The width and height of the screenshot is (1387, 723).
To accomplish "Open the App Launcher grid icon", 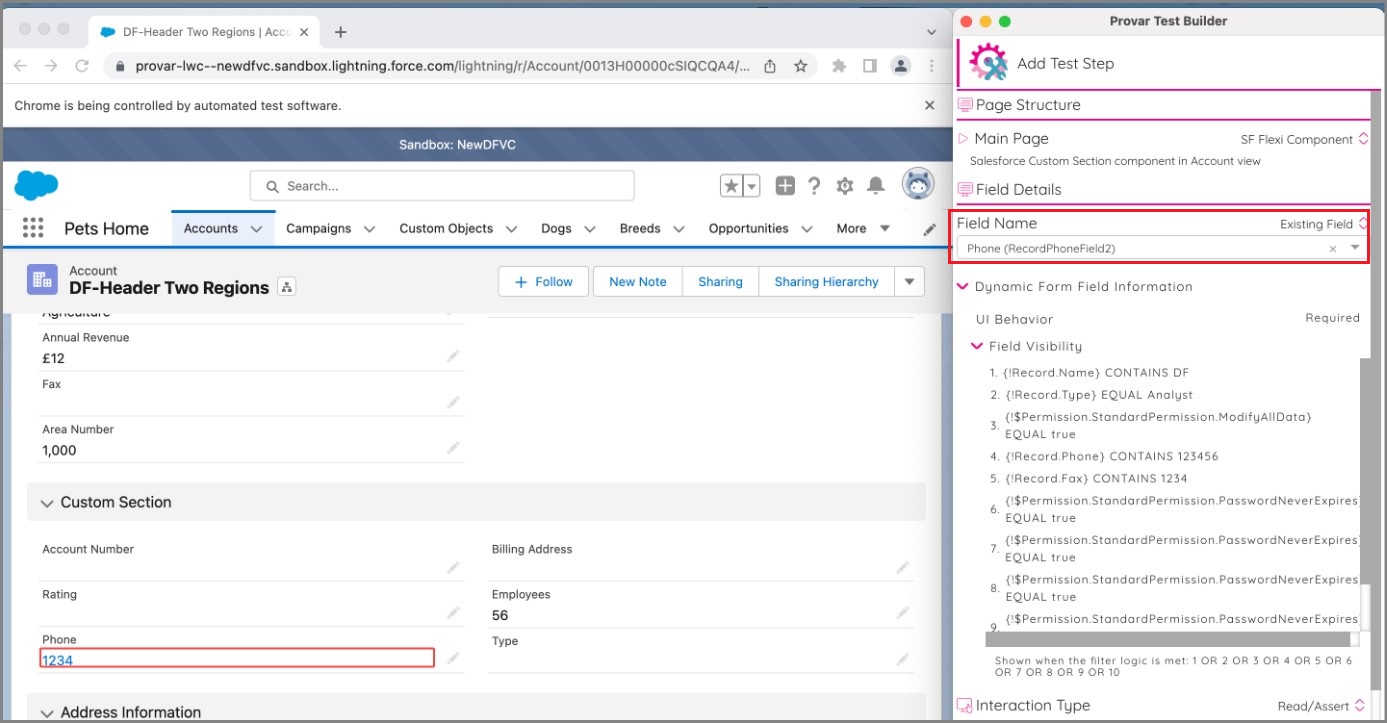I will pyautogui.click(x=33, y=228).
